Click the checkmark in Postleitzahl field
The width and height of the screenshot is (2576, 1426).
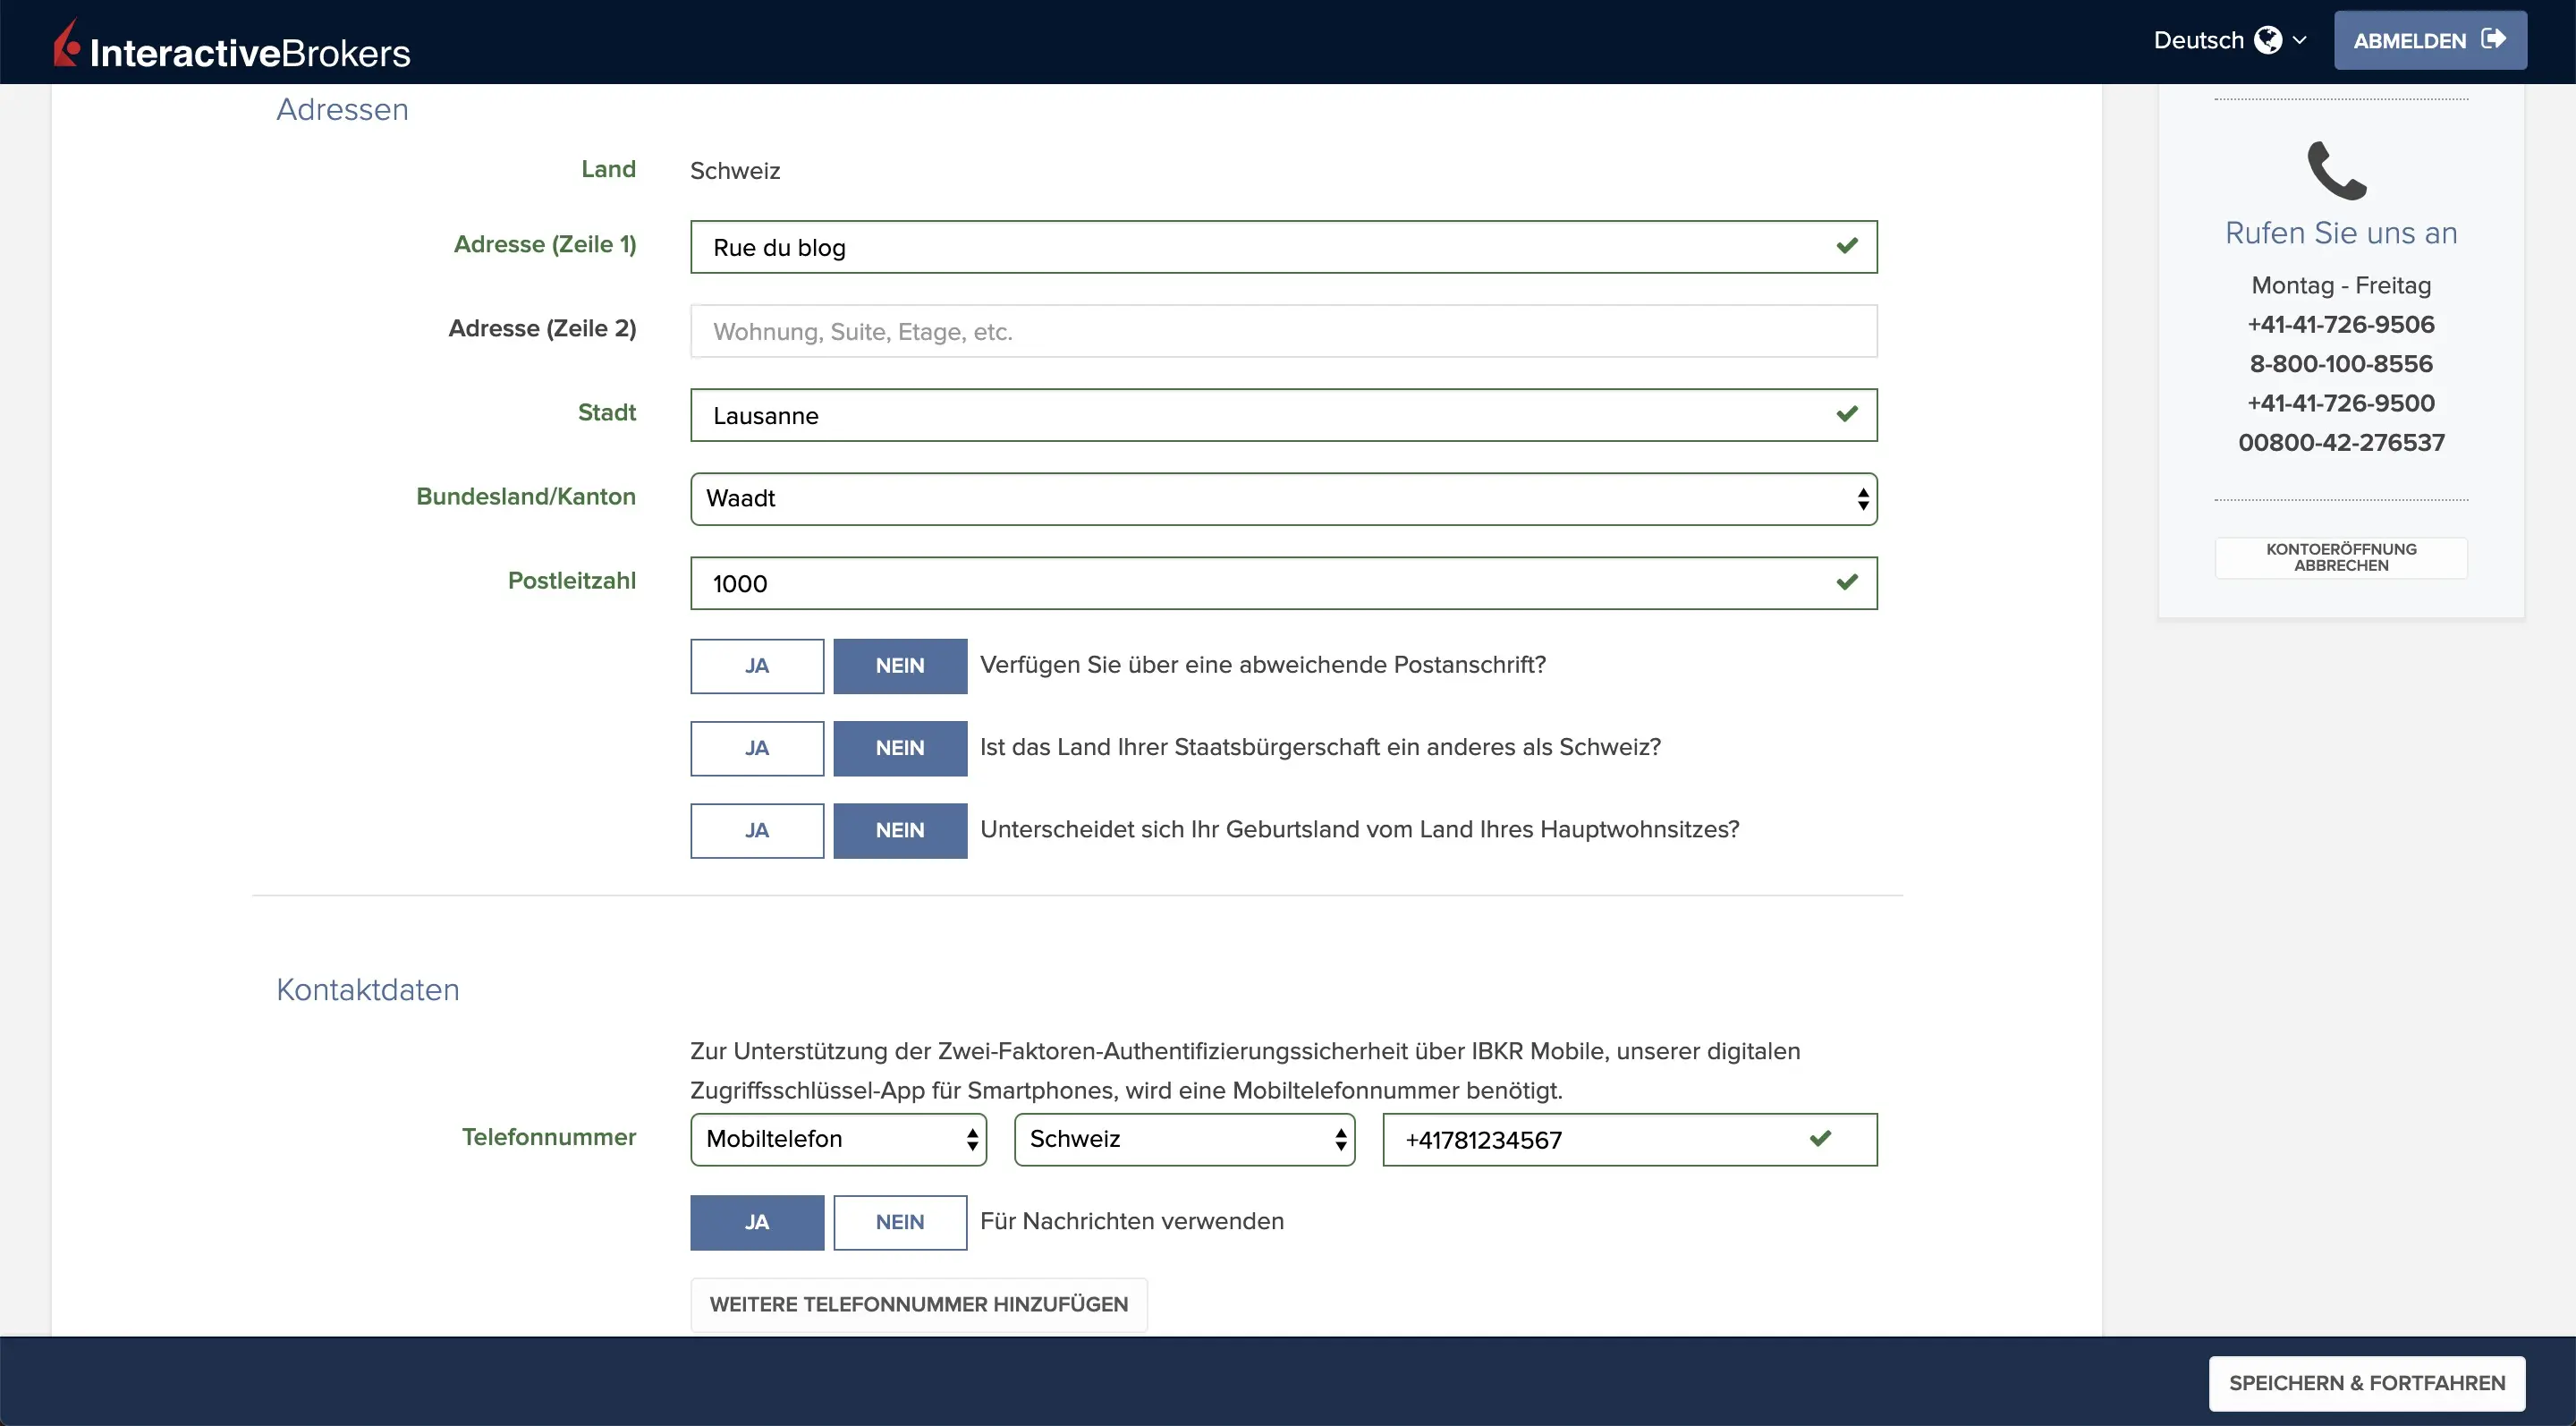pyautogui.click(x=1847, y=582)
